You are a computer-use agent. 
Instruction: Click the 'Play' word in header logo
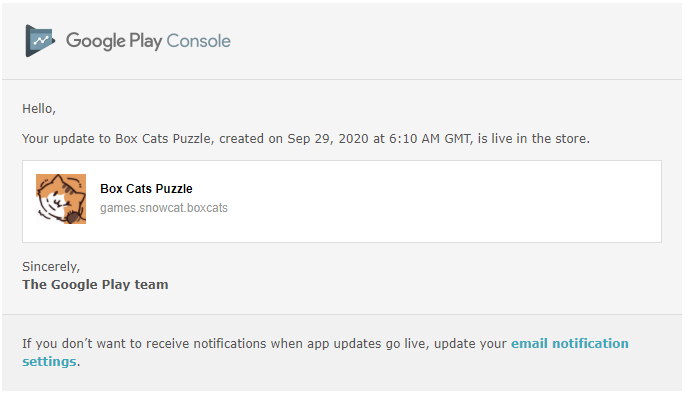[146, 41]
